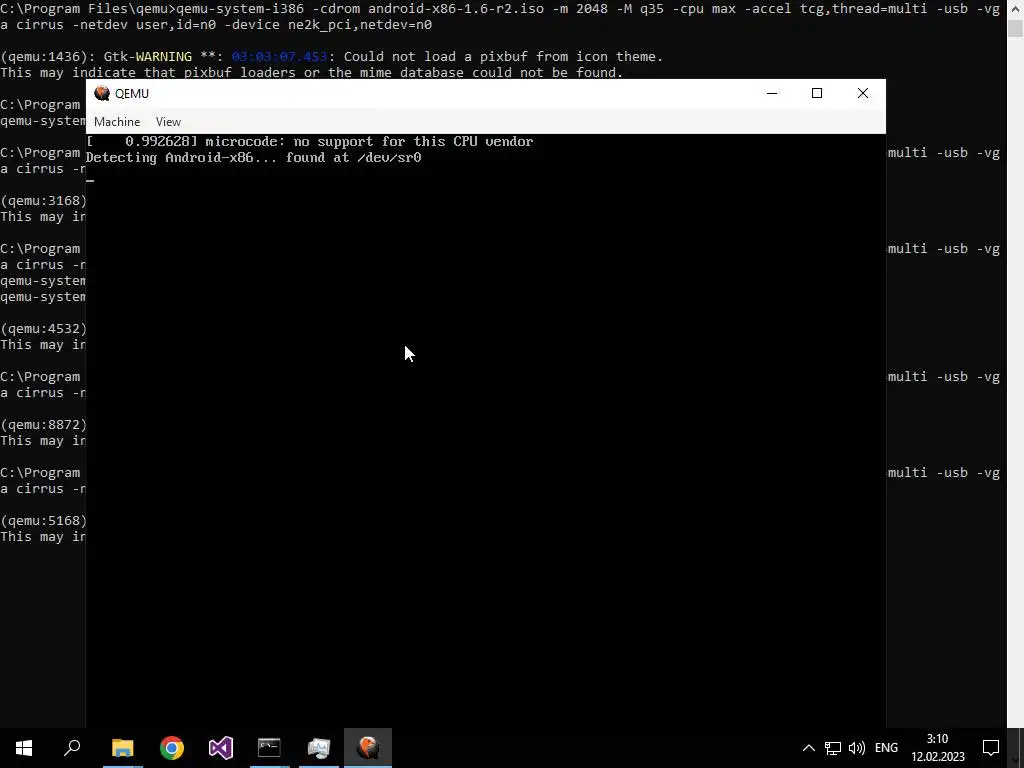Open the View menu in QEMU
This screenshot has height=768, width=1024.
click(168, 122)
